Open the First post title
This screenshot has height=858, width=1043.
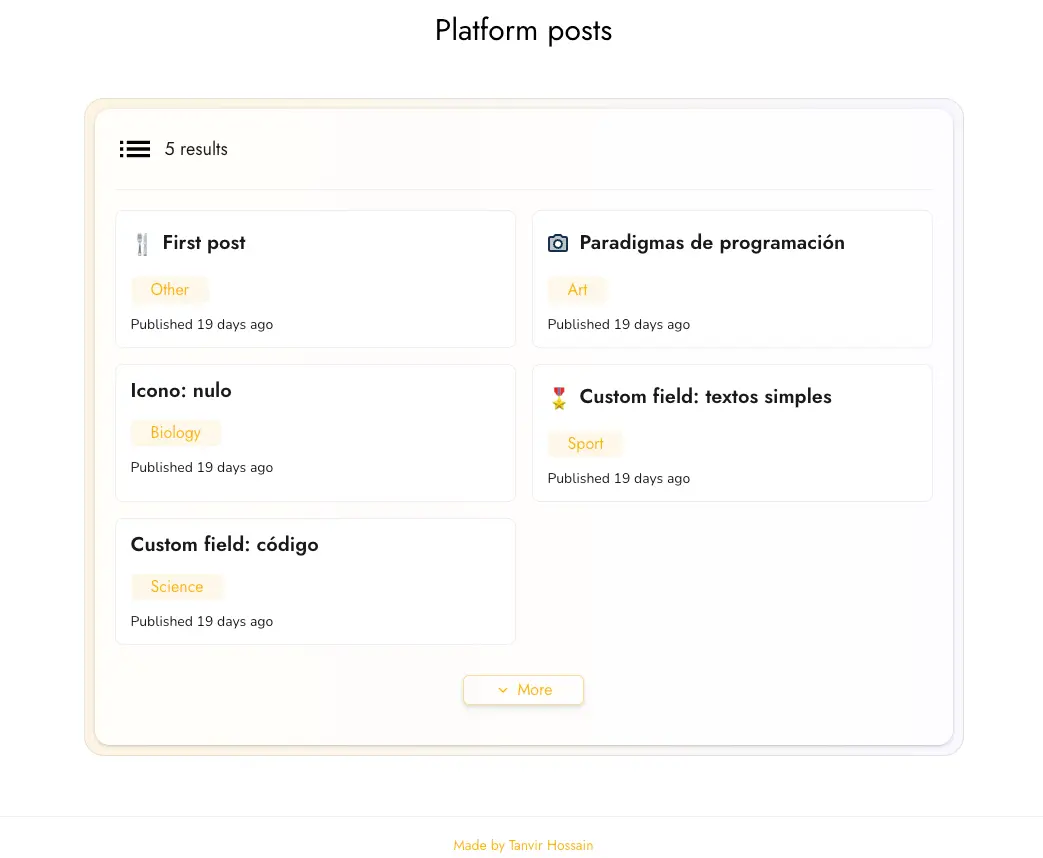[204, 243]
